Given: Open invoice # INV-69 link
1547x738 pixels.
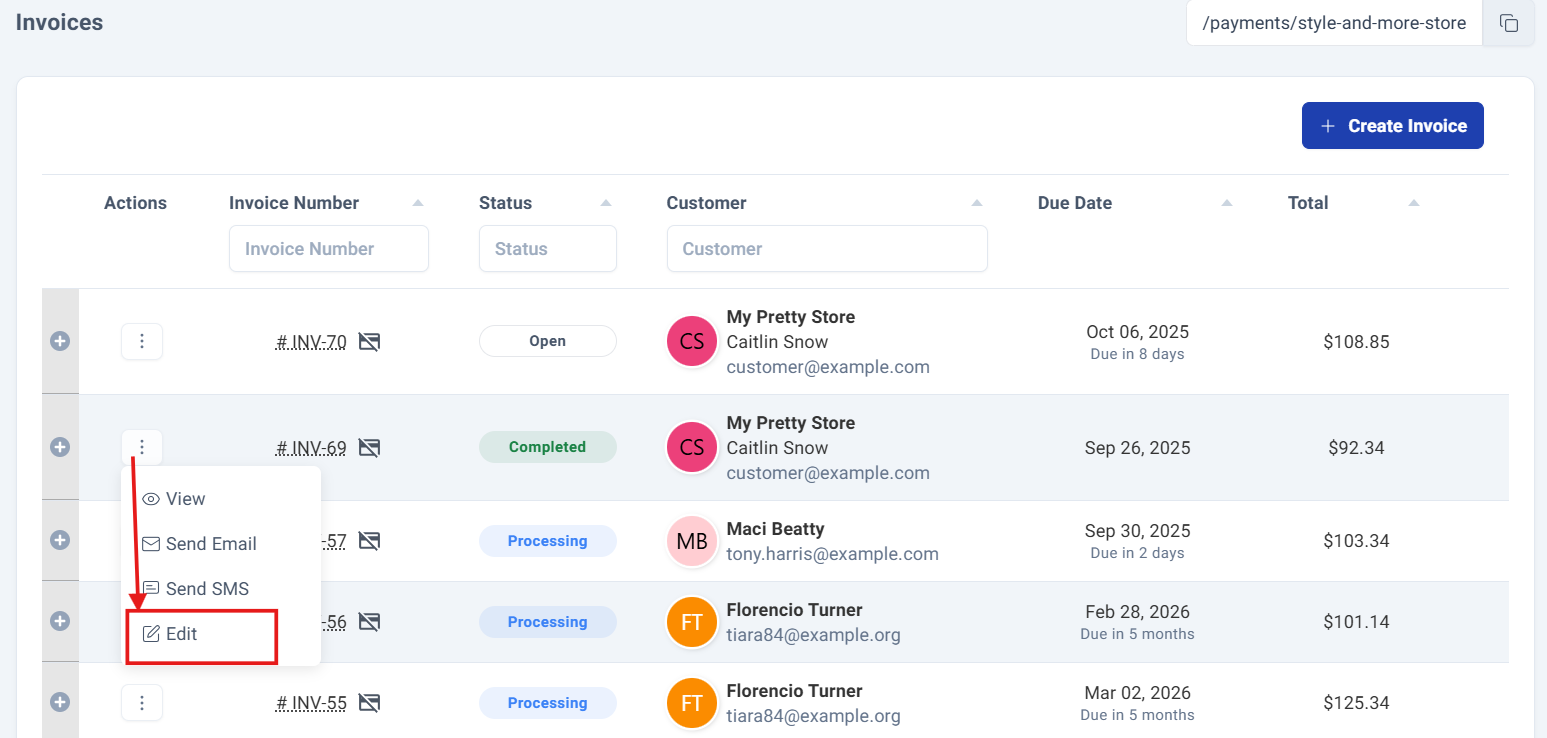Looking at the screenshot, I should coord(311,447).
